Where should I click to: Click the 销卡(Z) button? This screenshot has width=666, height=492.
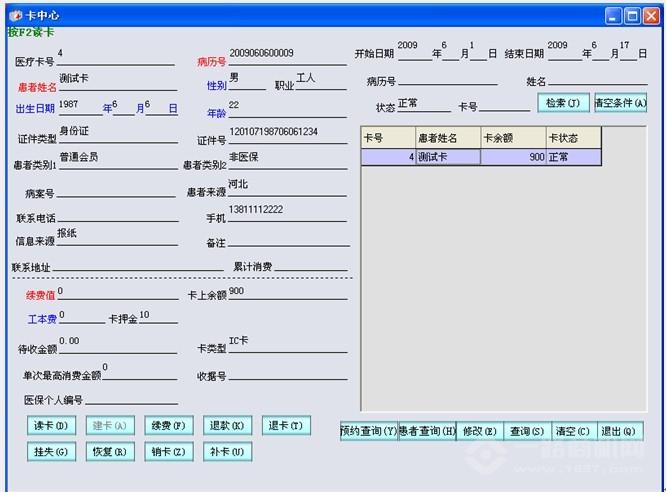pyautogui.click(x=168, y=452)
